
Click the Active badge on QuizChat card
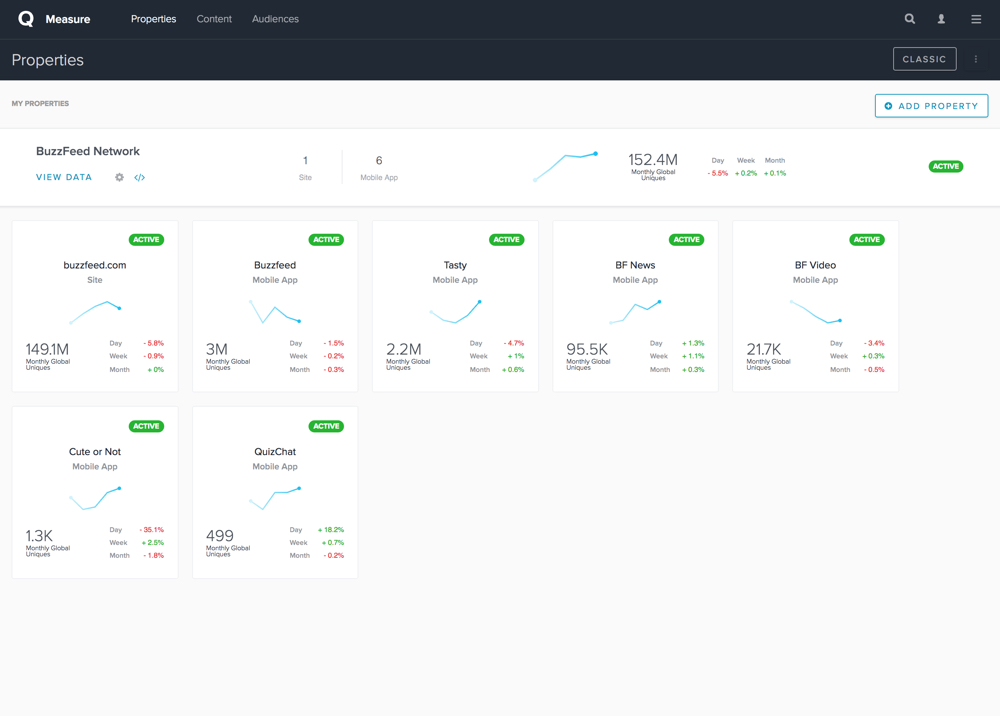pos(326,426)
